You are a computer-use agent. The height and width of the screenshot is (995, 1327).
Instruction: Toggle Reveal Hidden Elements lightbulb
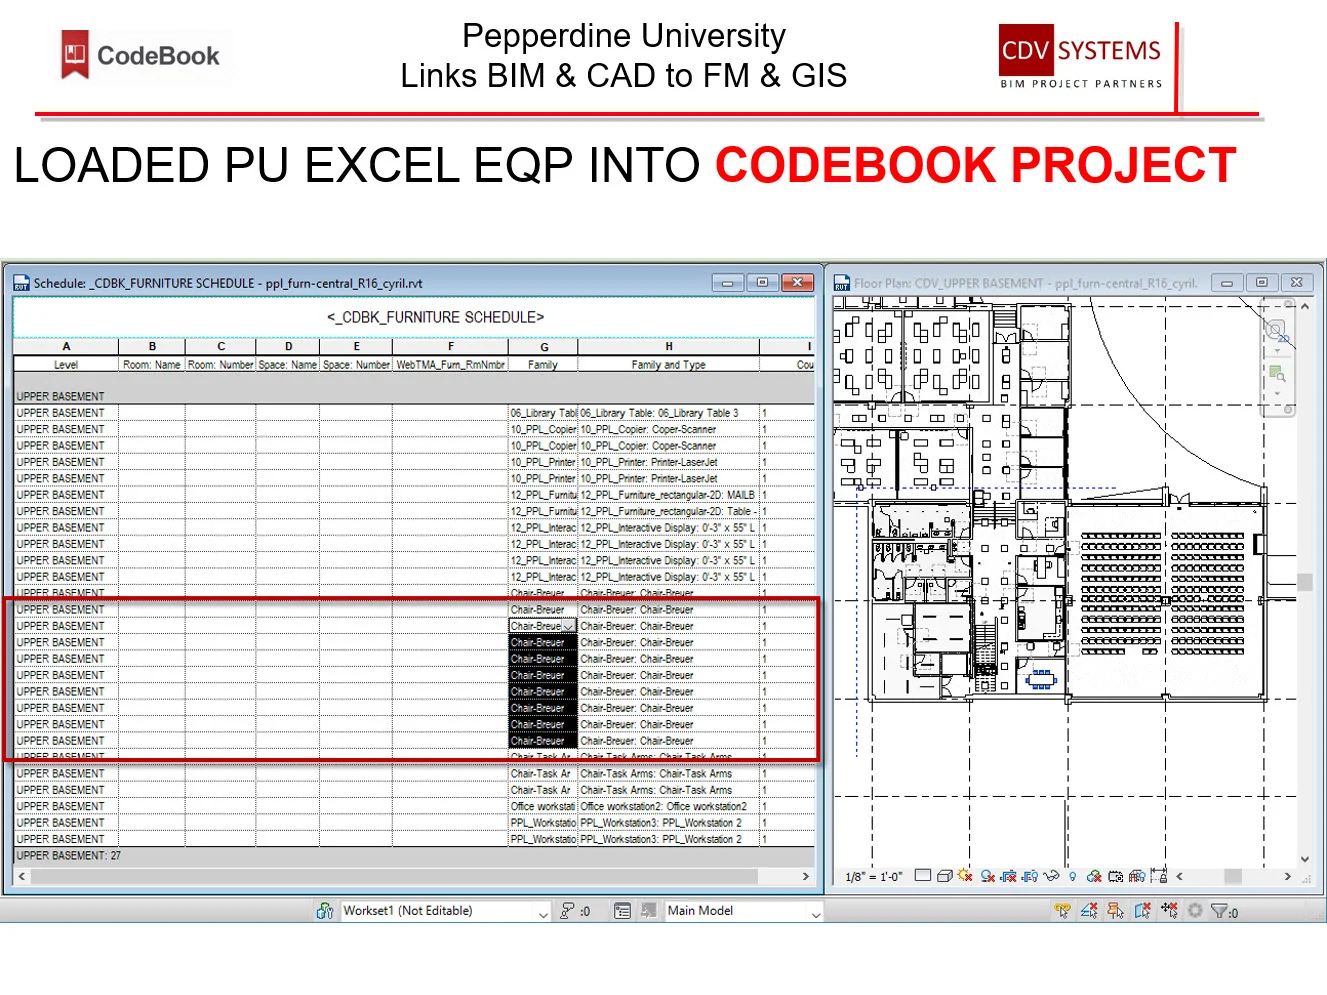(x=1073, y=877)
